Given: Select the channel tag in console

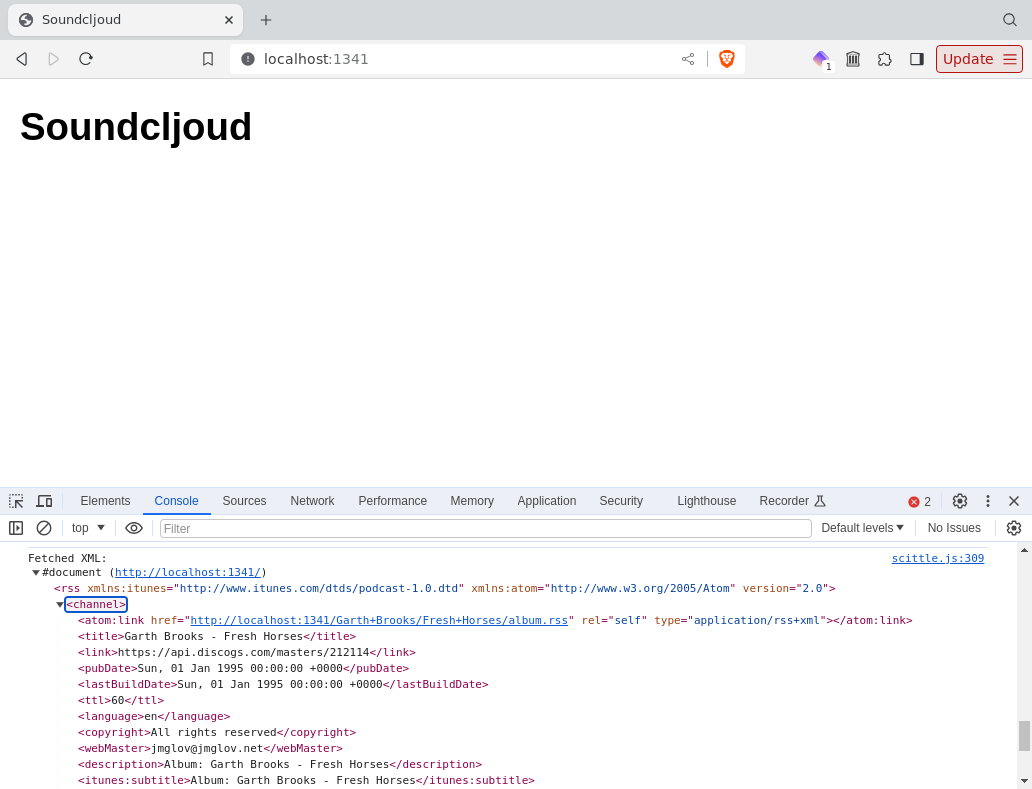Looking at the screenshot, I should coord(96,604).
